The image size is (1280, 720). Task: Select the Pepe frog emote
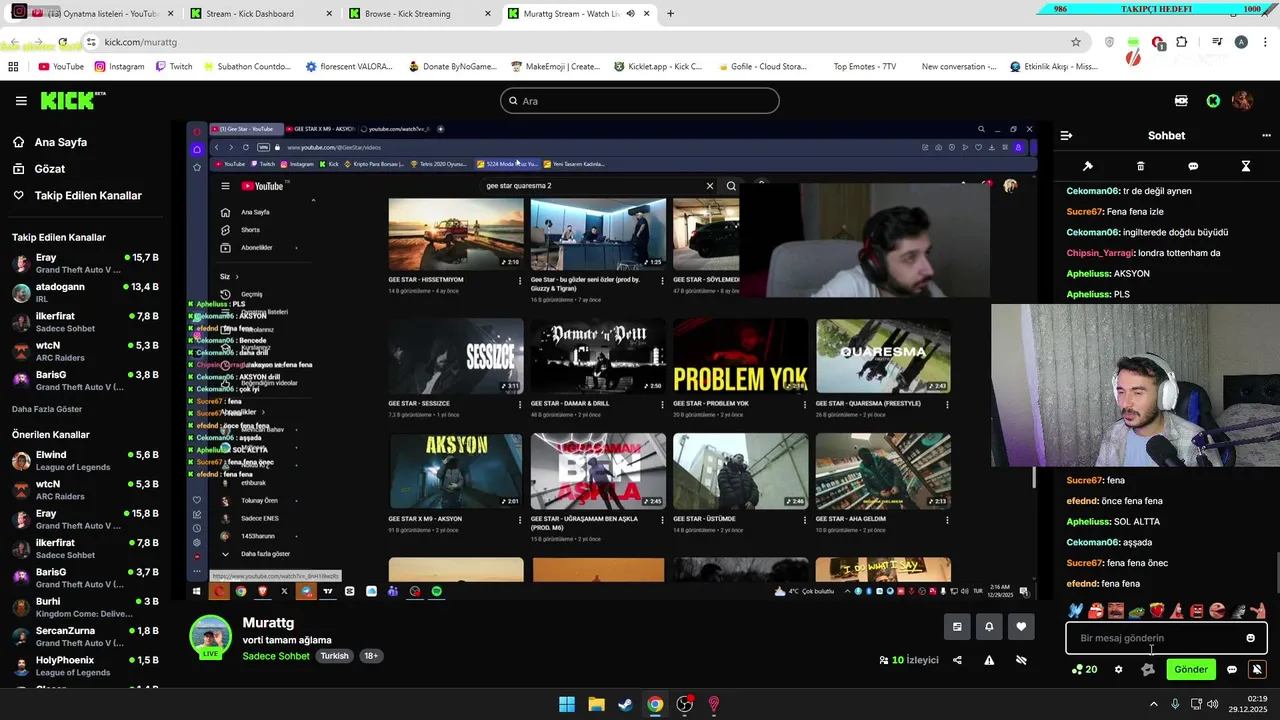tap(1136, 611)
